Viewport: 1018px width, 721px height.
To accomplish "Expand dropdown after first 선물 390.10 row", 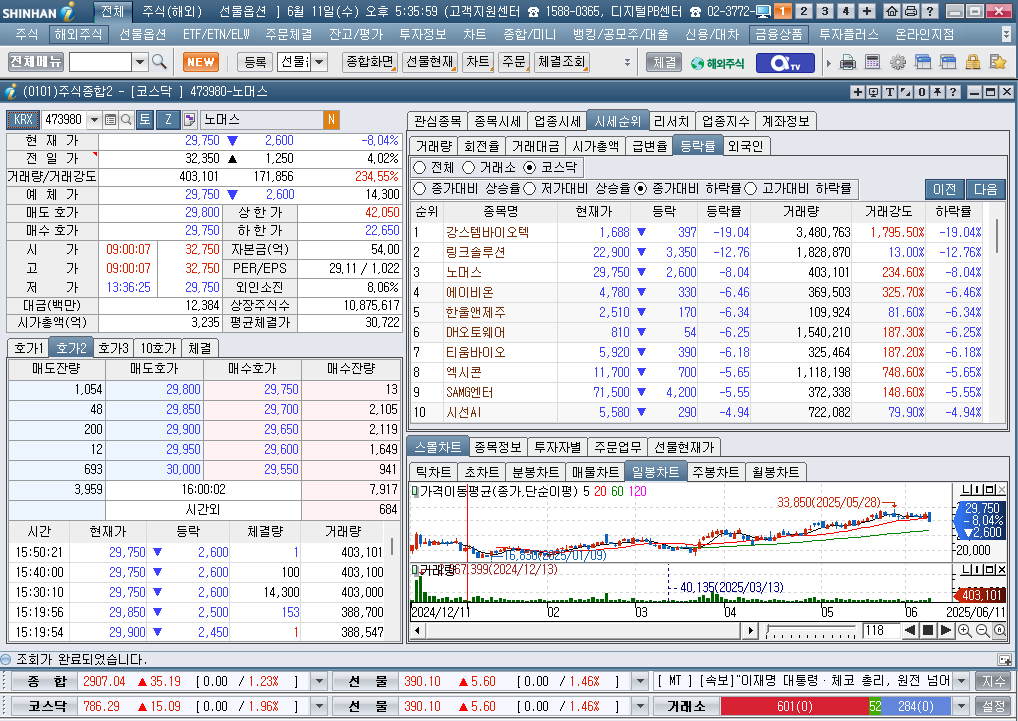I will coord(640,681).
